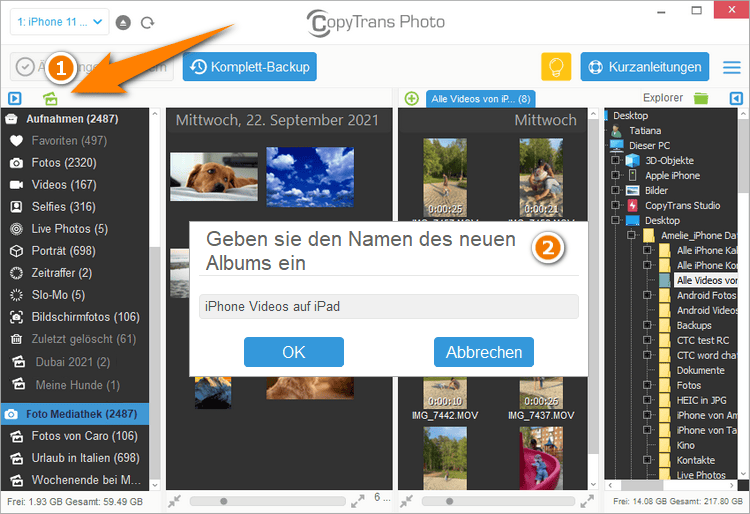Select the 0:00:25 video thumbnail at top
This screenshot has width=750, height=514.
tap(445, 178)
